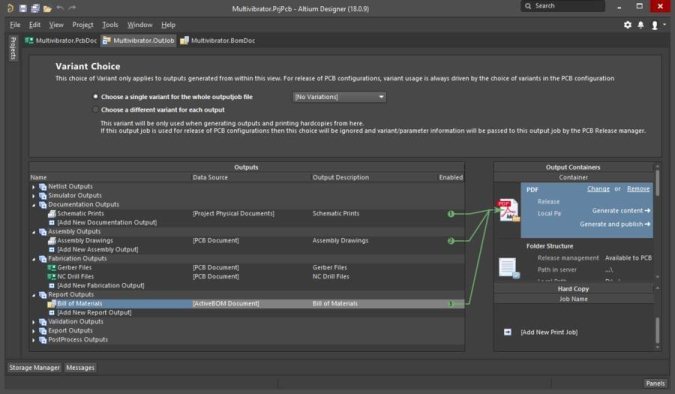Click the Add New Print Job icon
The width and height of the screenshot is (675, 394).
point(508,332)
